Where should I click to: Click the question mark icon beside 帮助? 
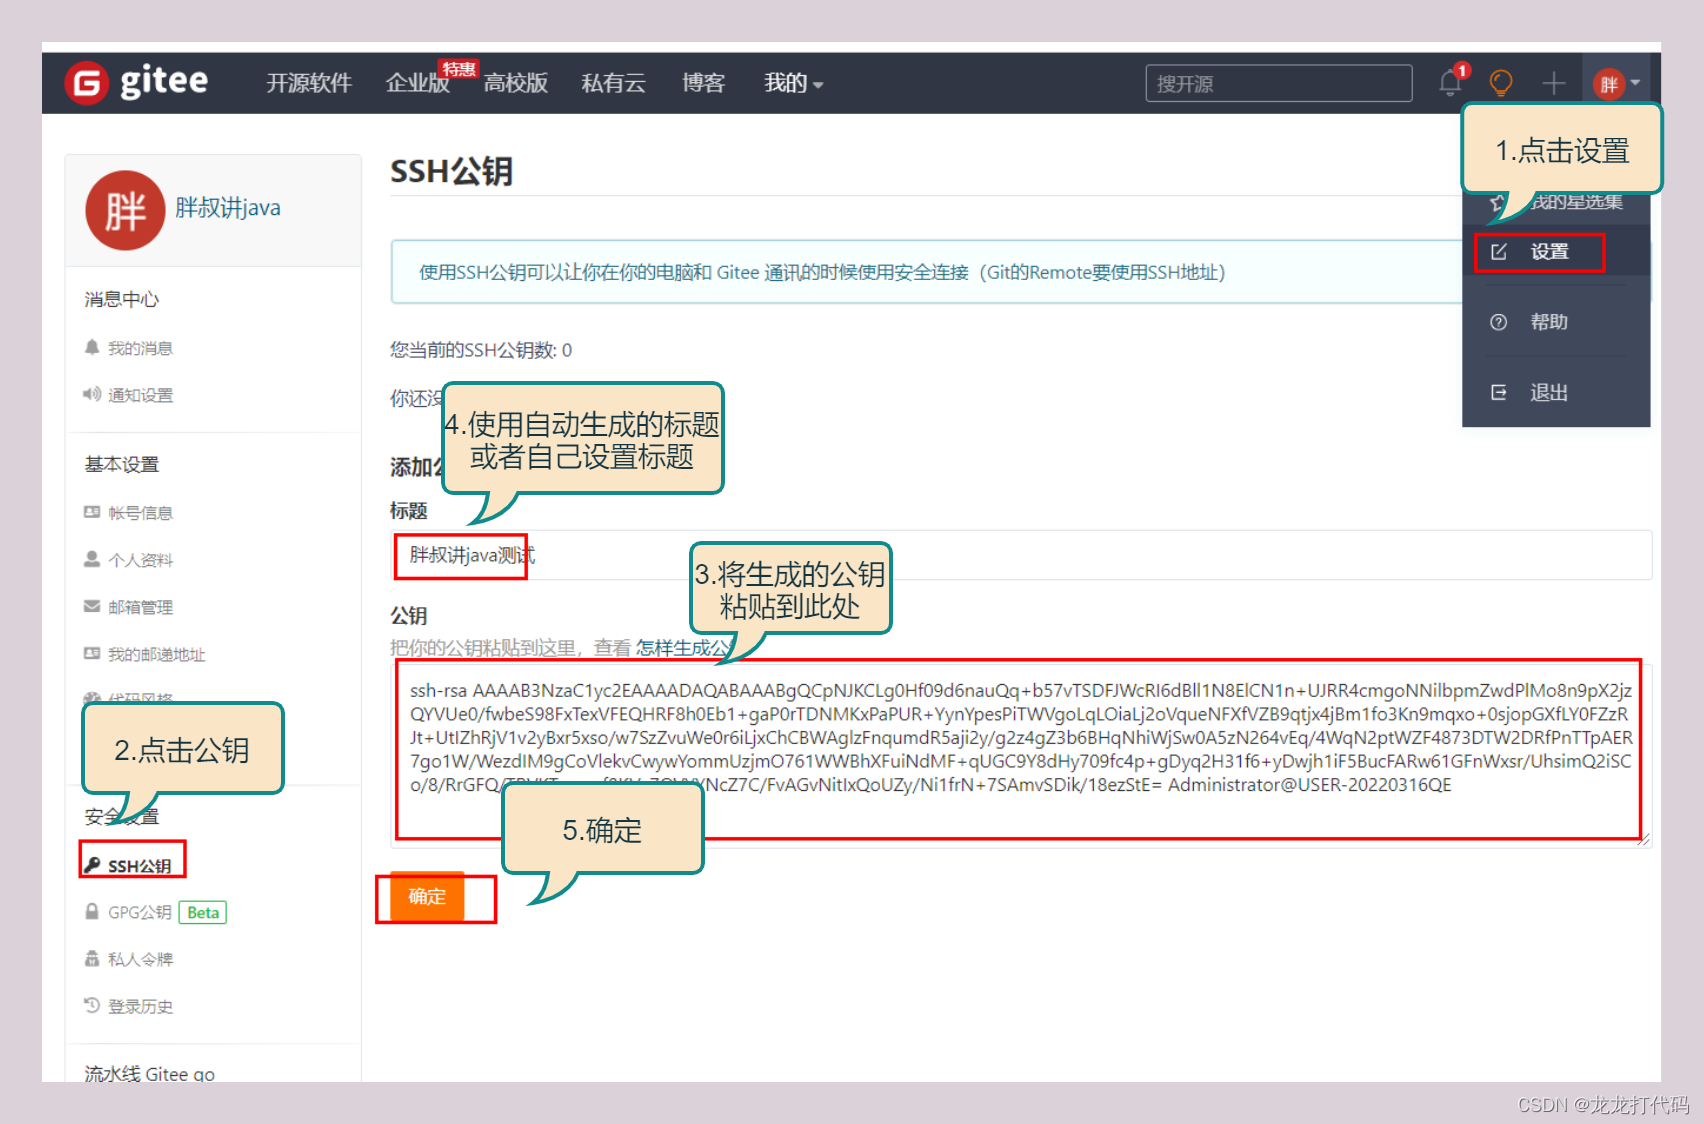pos(1498,322)
